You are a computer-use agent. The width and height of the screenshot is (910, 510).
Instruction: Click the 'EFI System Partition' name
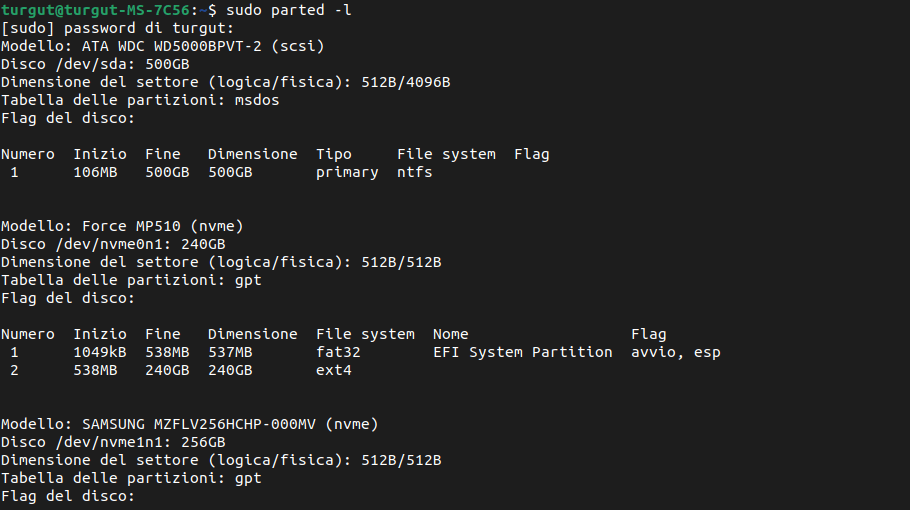[522, 352]
